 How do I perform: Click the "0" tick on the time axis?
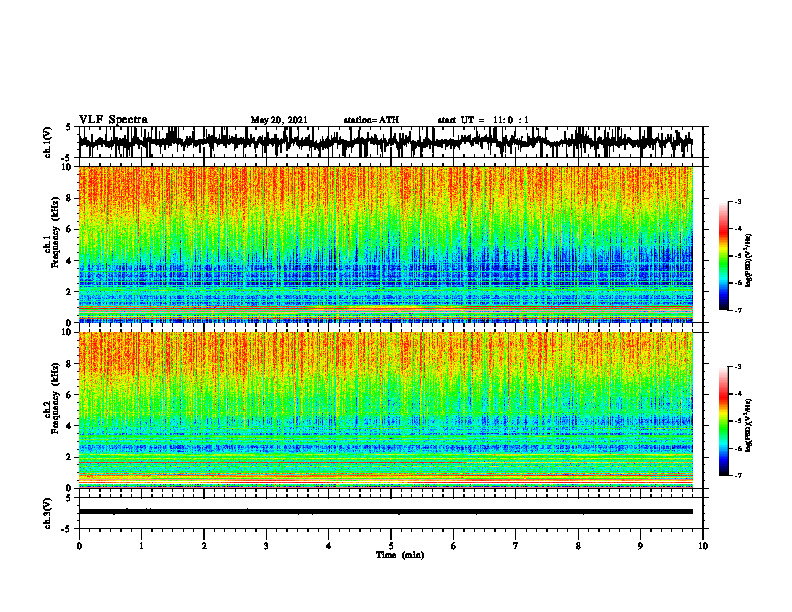pyautogui.click(x=79, y=546)
